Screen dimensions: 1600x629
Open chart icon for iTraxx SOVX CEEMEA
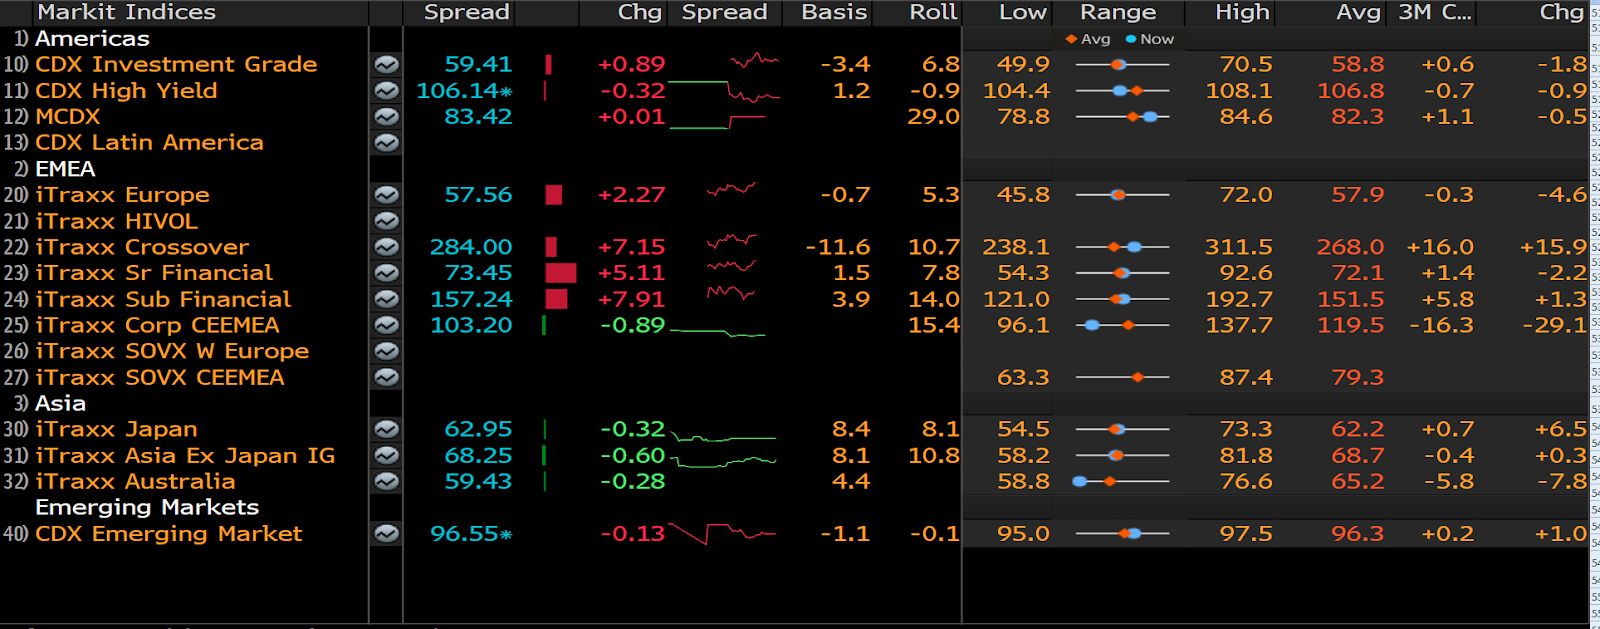(x=386, y=377)
